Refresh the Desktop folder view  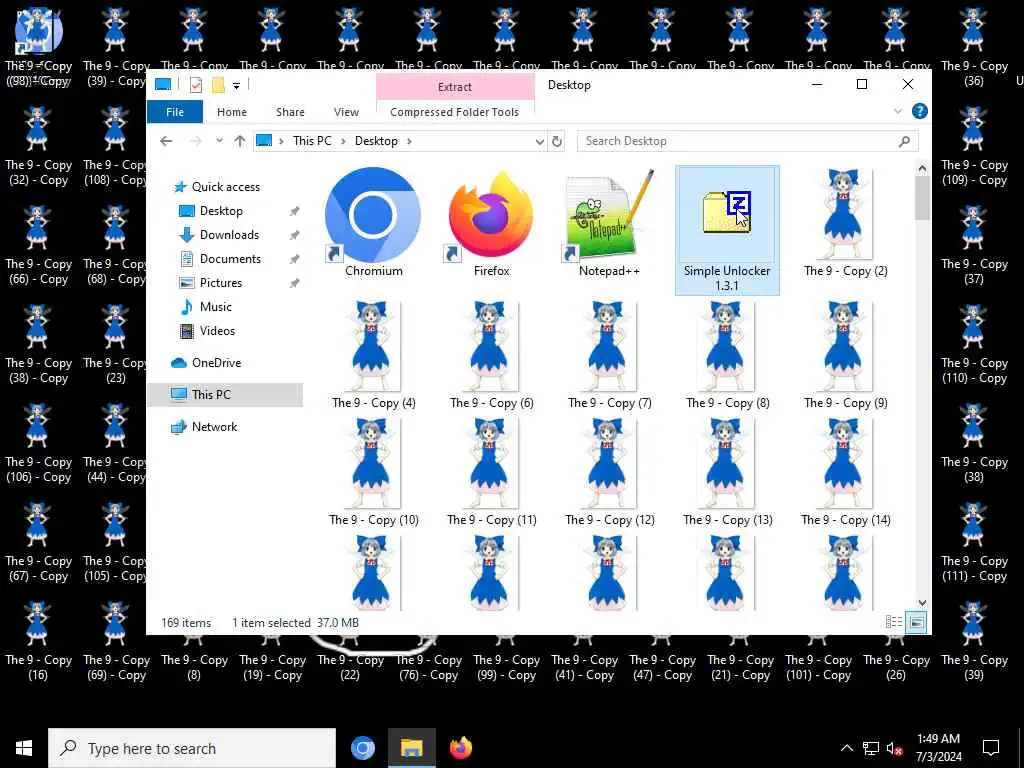(556, 141)
